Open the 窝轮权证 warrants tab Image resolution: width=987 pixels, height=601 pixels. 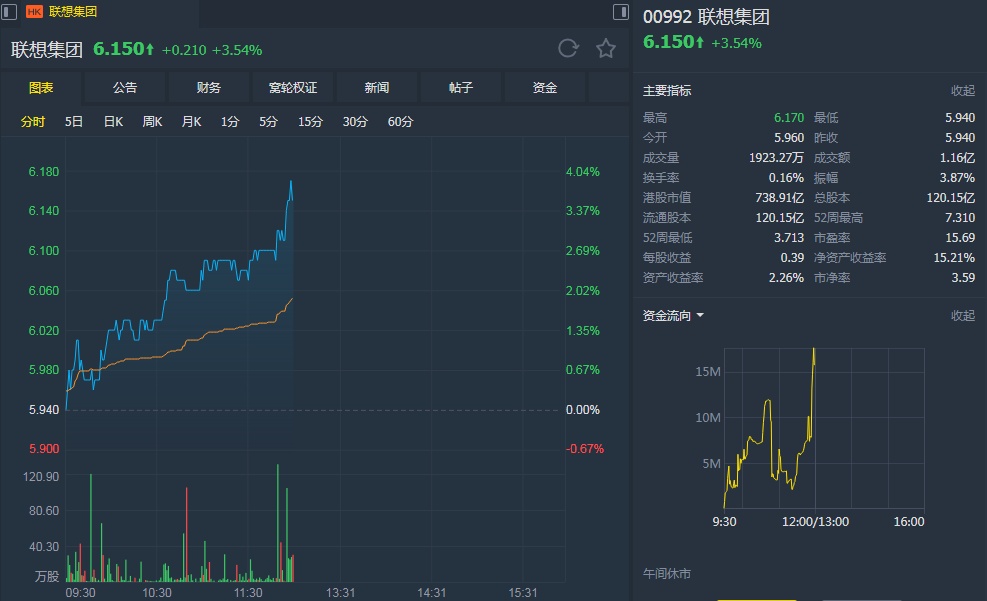293,87
